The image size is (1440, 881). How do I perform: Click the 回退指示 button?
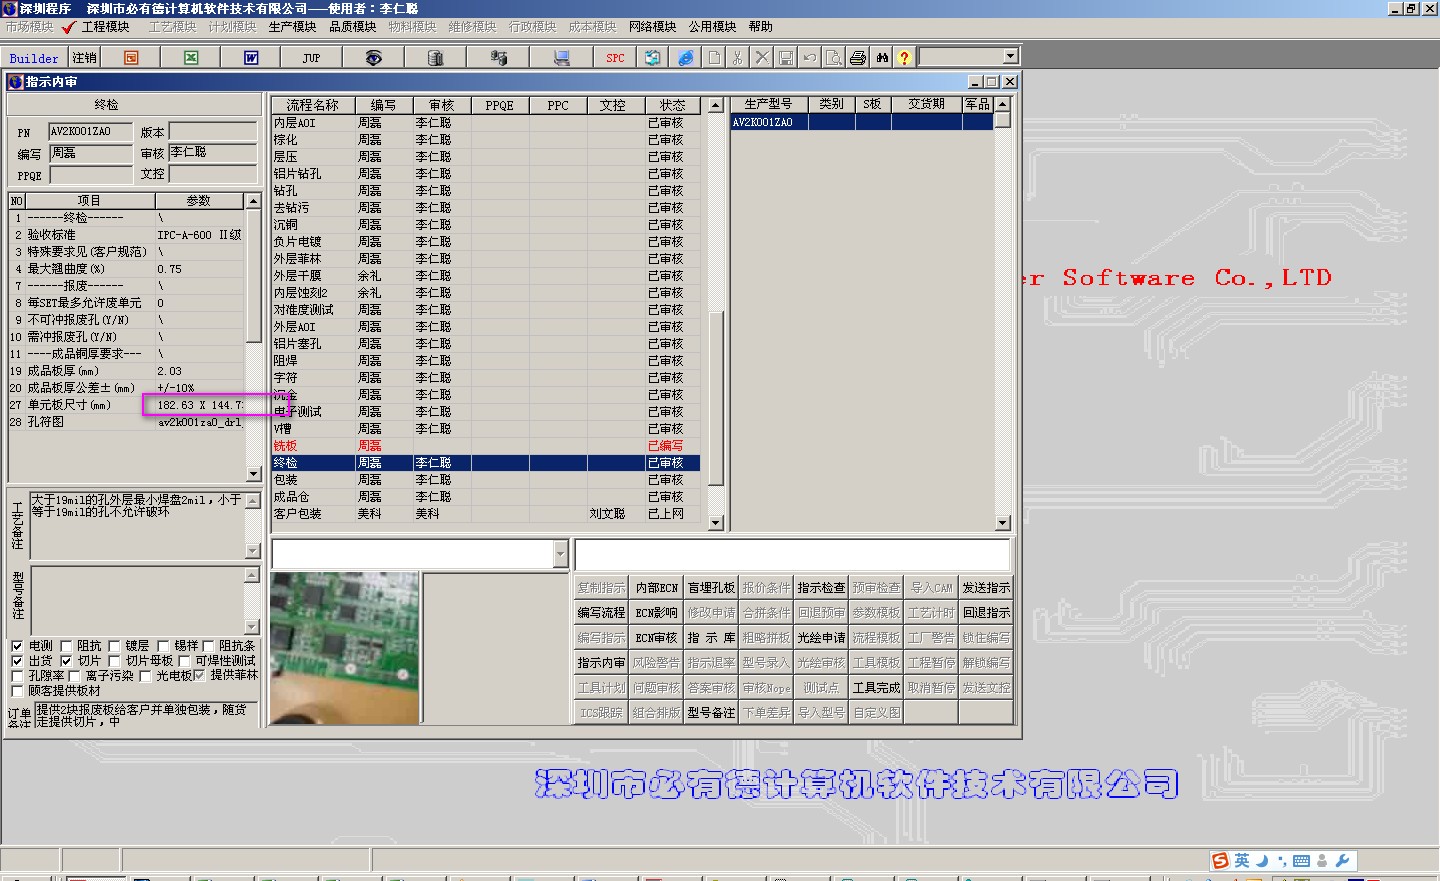pos(986,613)
